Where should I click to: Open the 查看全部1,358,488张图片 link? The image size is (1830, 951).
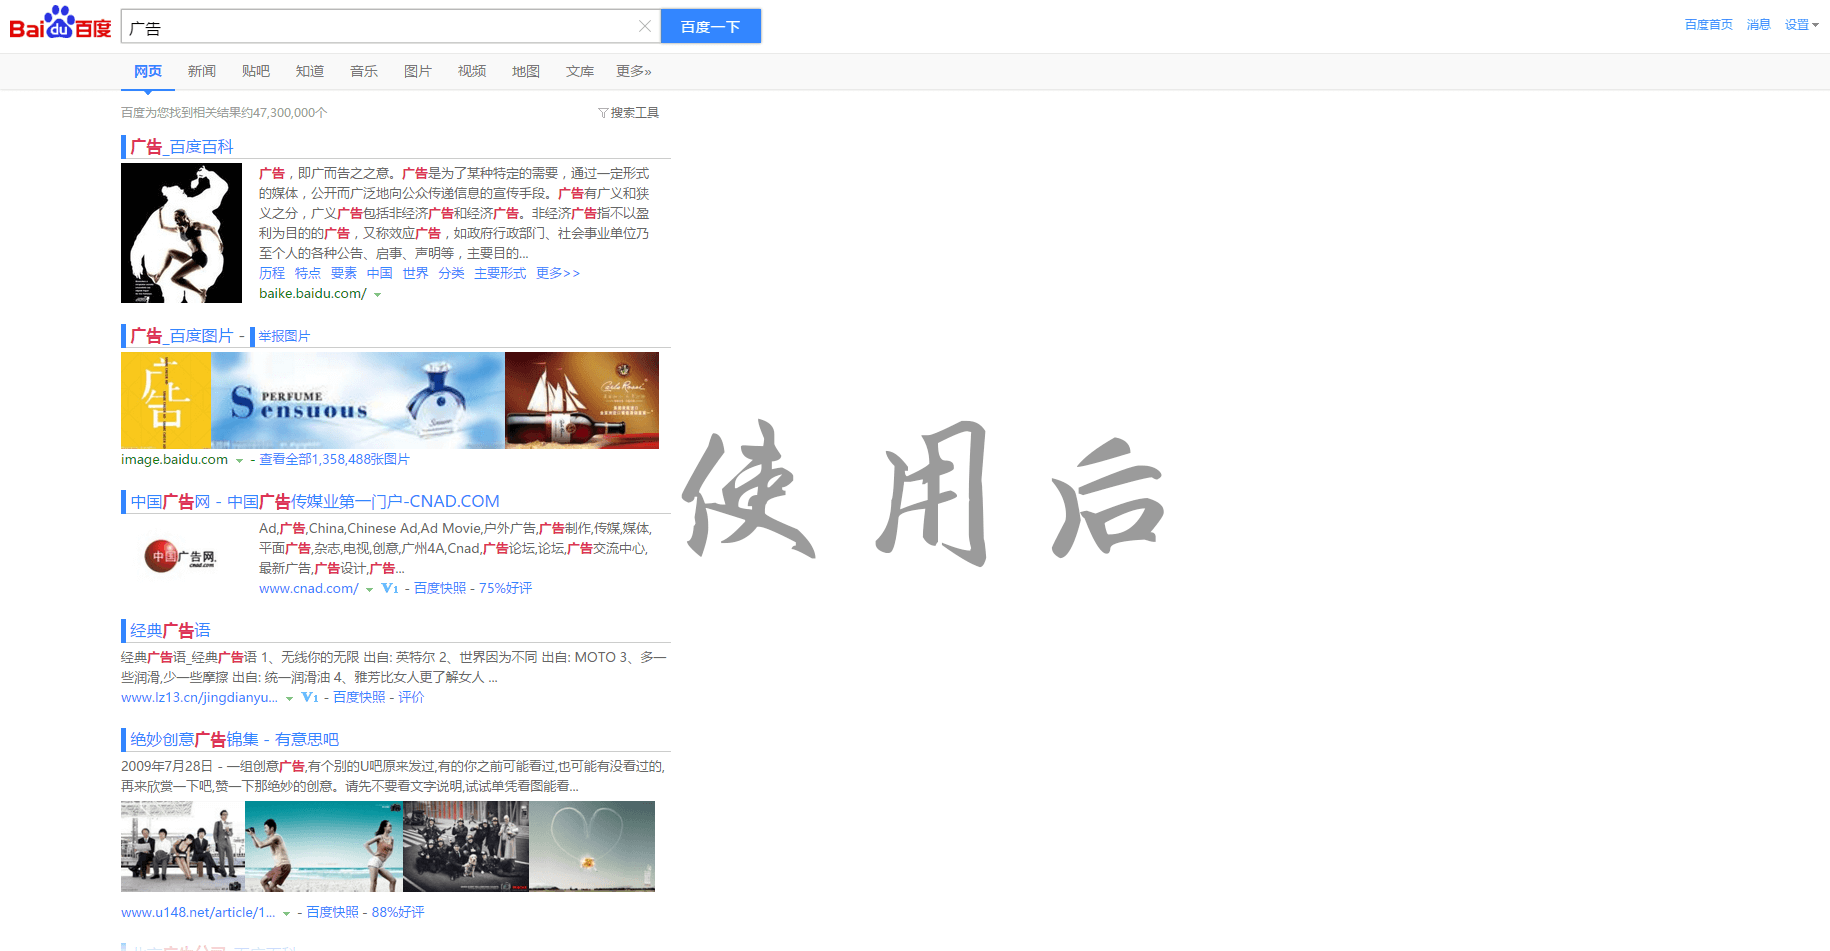tap(333, 459)
